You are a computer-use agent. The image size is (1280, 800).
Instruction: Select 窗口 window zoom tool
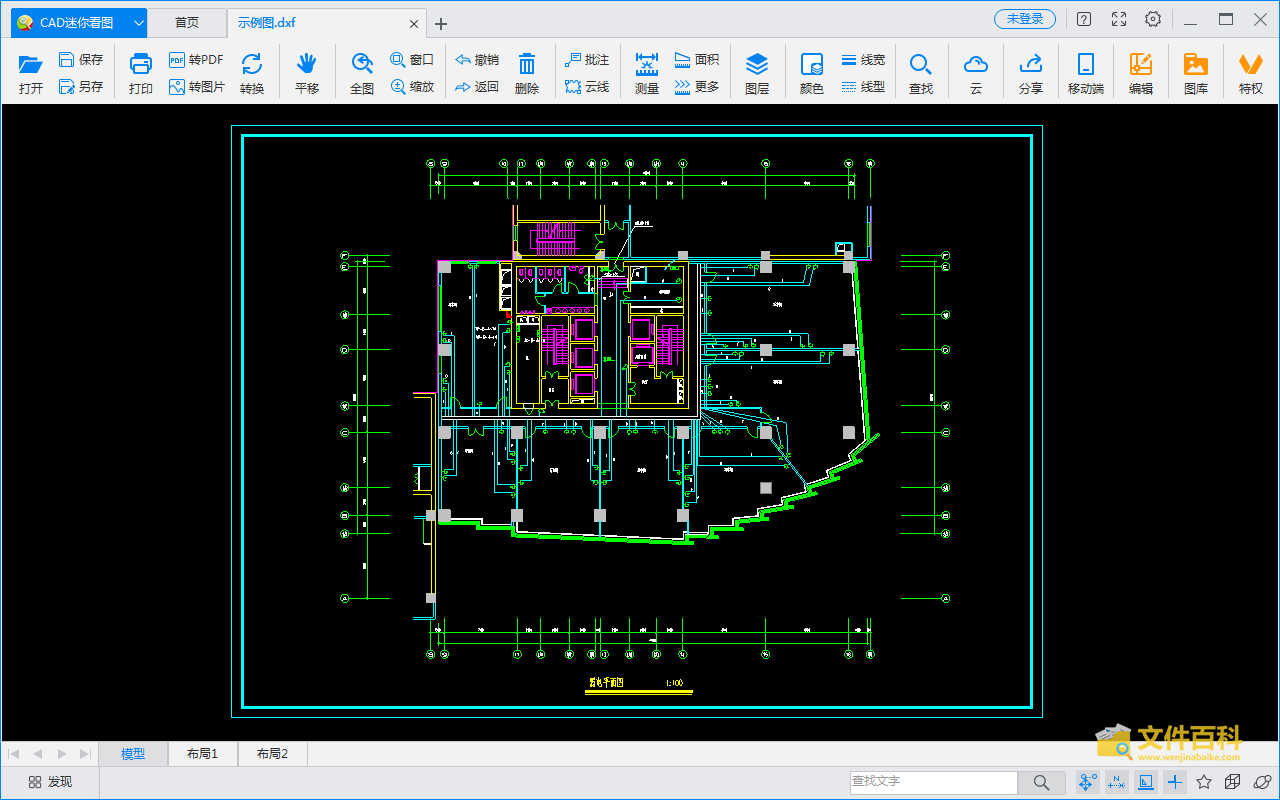[412, 60]
